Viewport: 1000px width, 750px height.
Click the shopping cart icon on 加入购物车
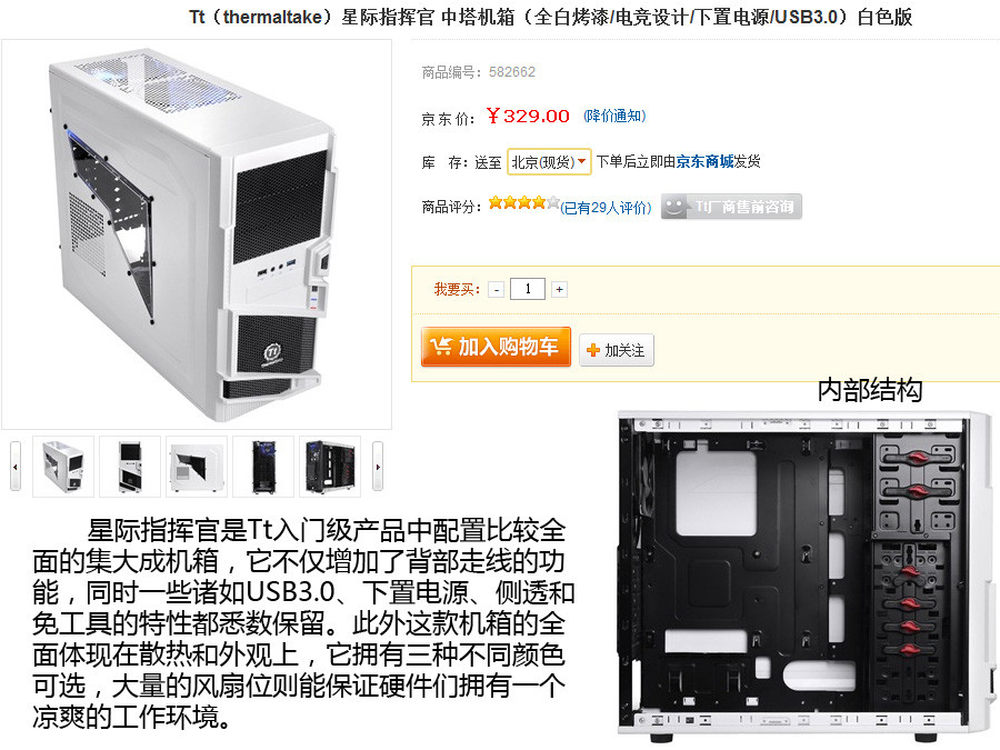tap(441, 346)
